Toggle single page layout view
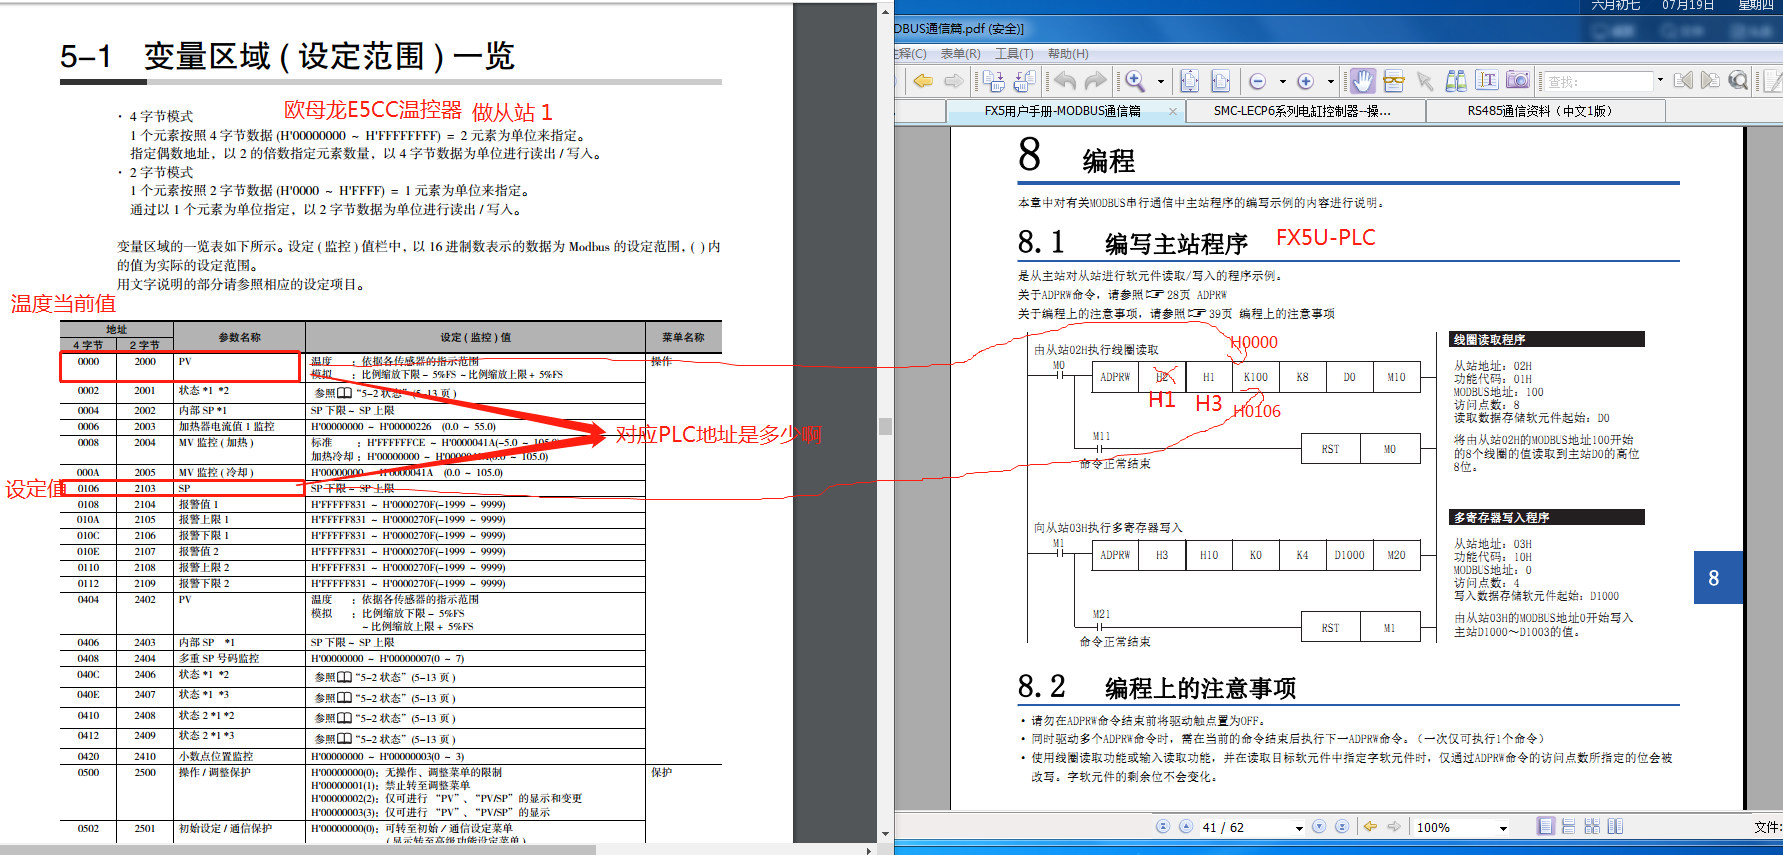This screenshot has height=855, width=1783. (1546, 827)
